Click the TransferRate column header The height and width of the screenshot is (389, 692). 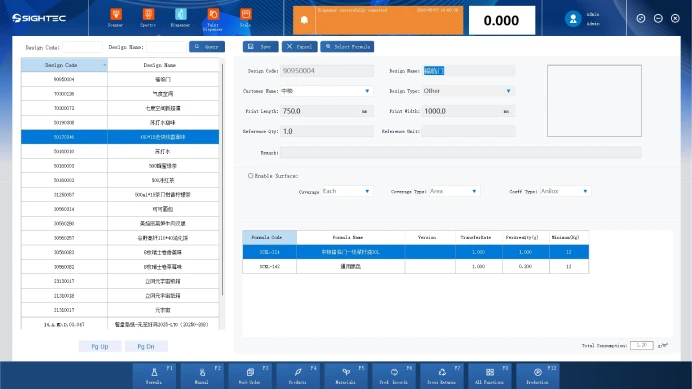point(479,238)
